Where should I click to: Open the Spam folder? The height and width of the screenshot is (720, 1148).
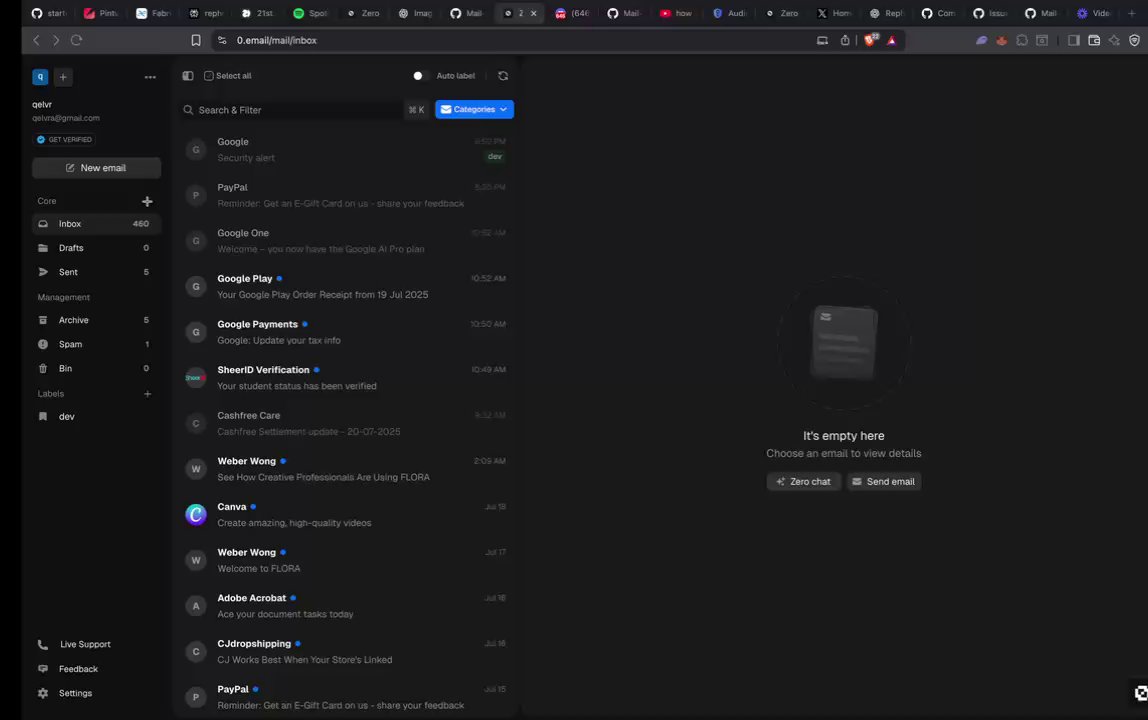tap(97, 344)
